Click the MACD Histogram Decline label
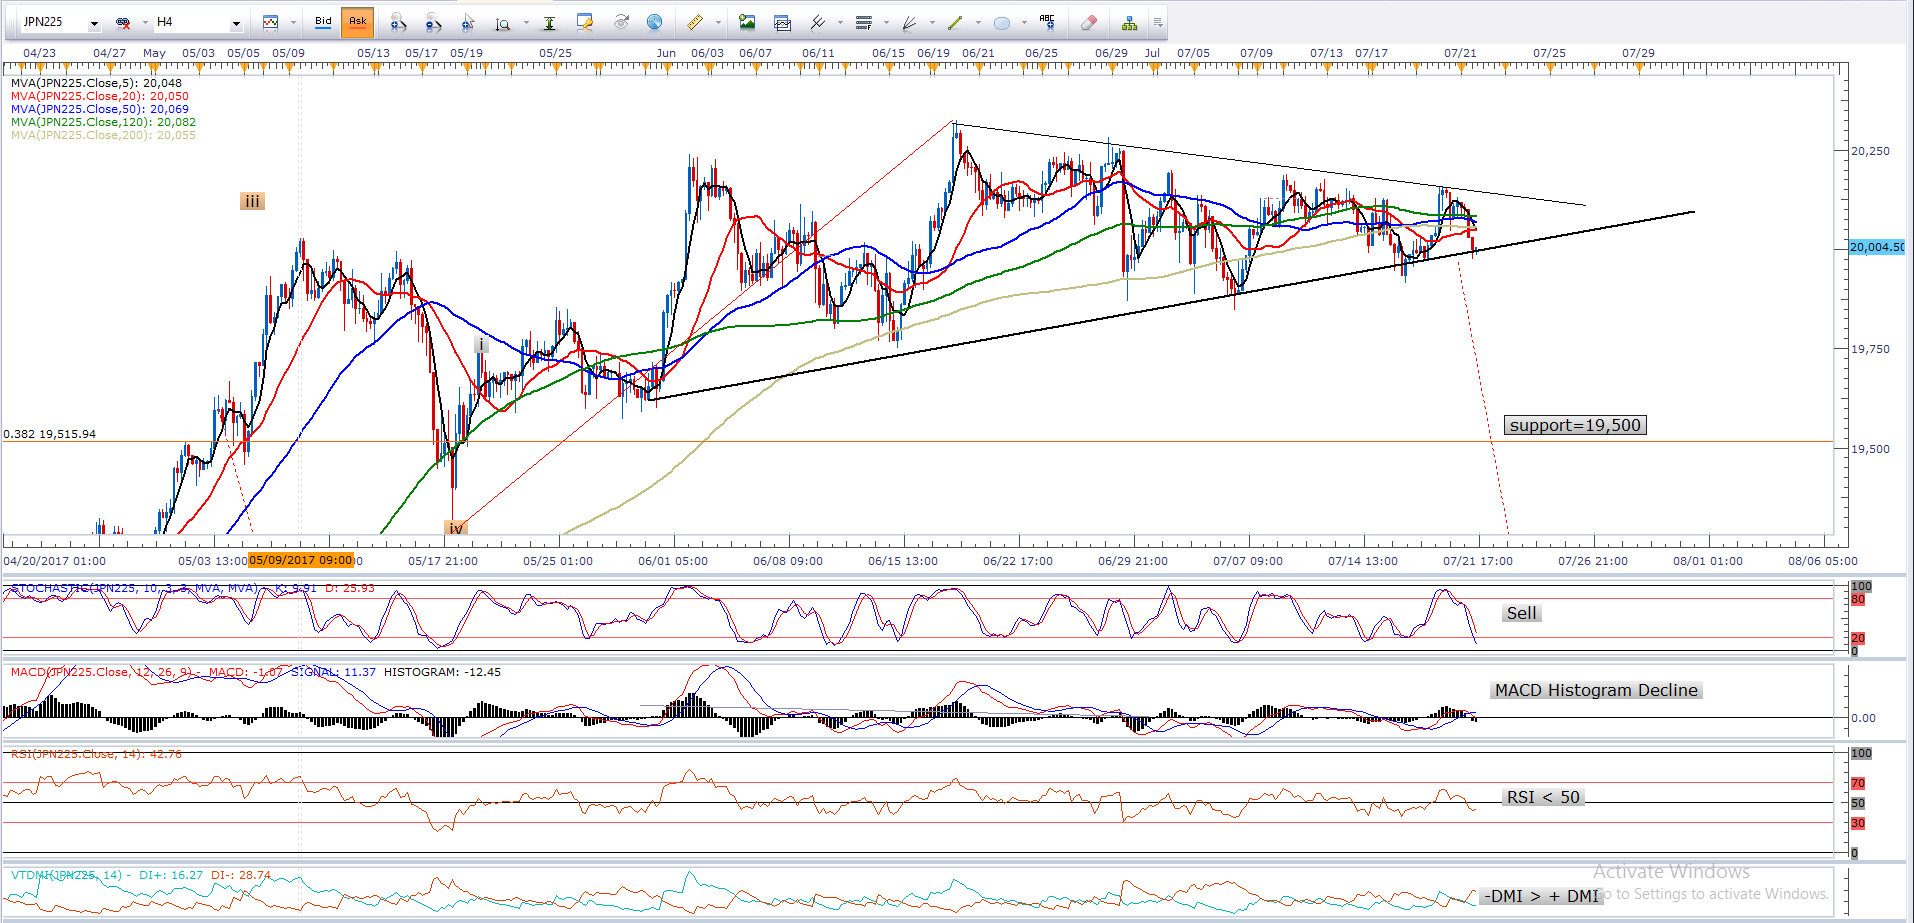This screenshot has height=923, width=1914. click(1595, 690)
